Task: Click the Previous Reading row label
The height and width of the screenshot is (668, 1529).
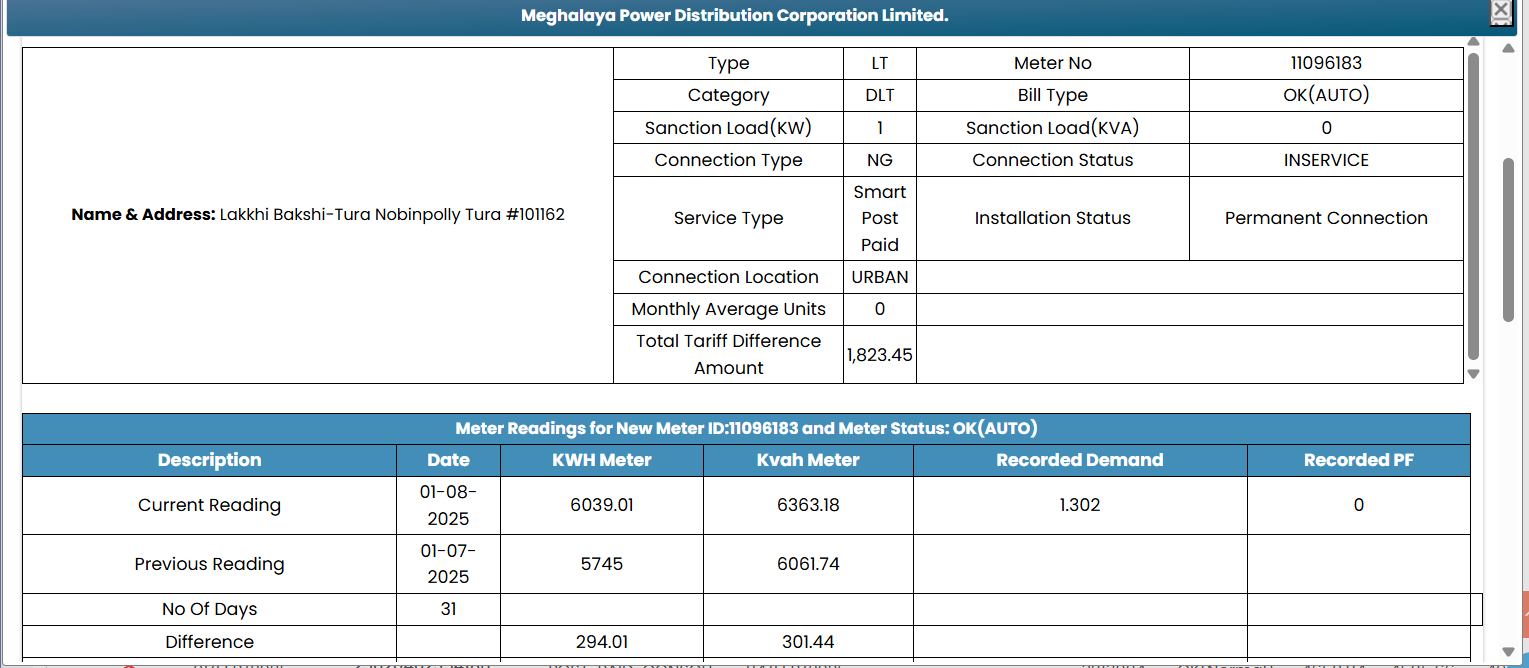Action: click(x=209, y=564)
